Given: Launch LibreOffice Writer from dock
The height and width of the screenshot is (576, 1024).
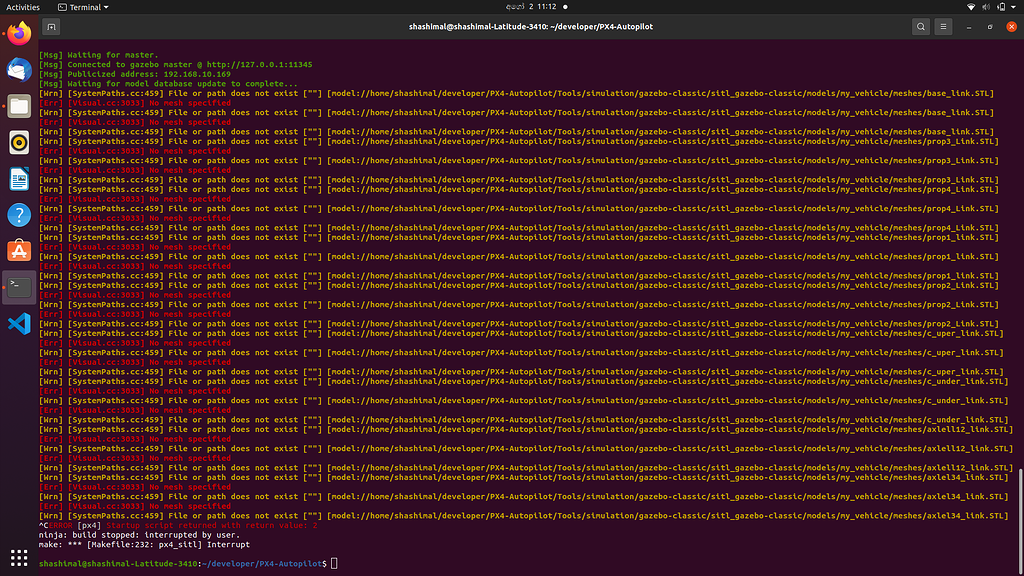Looking at the screenshot, I should [x=19, y=178].
